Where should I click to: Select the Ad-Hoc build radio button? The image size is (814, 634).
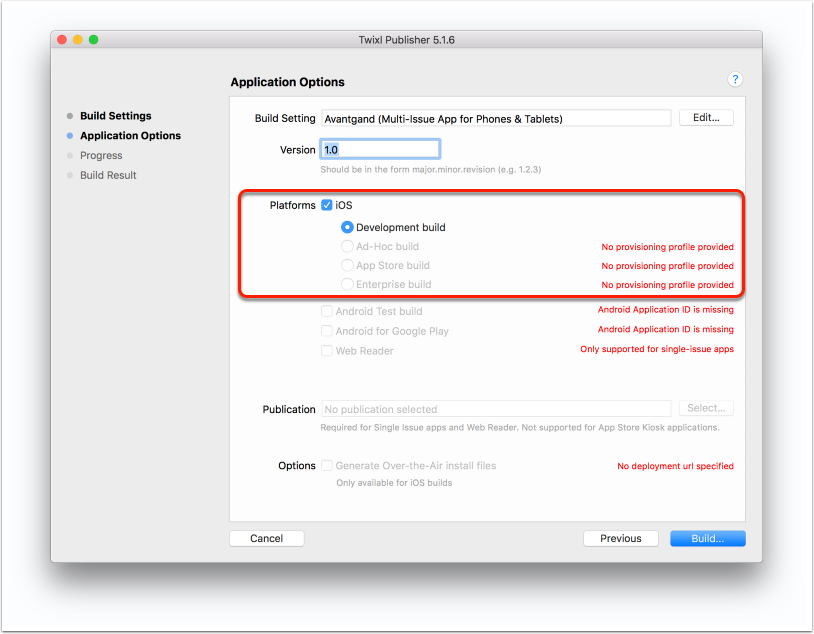(347, 246)
